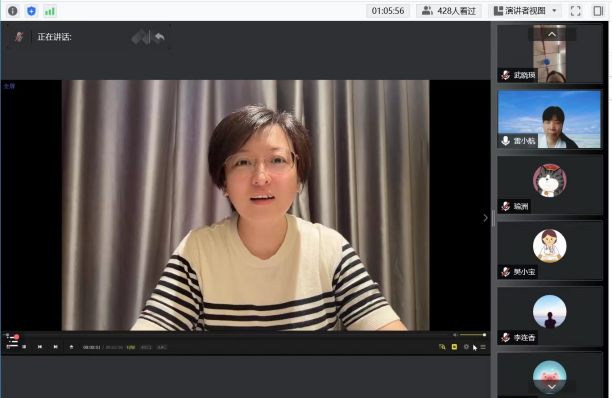
Task: Click active mic icon next to 雷小航
Action: [505, 140]
